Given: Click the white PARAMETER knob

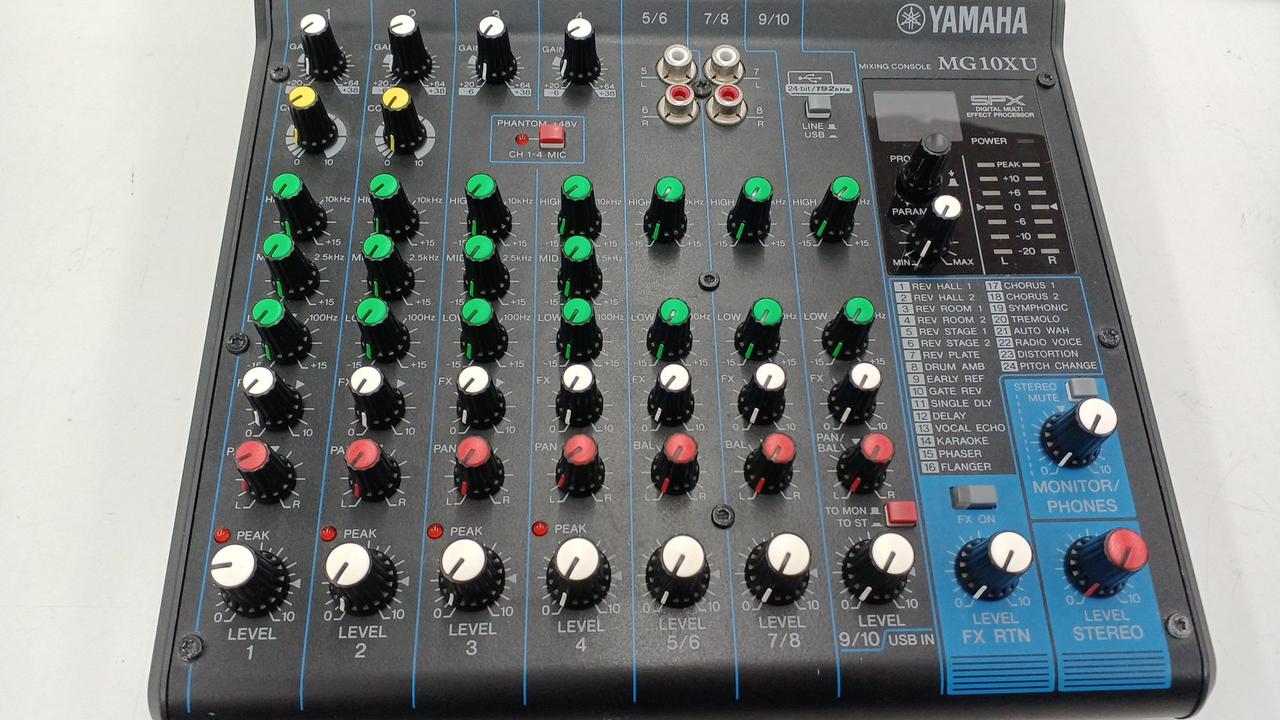Looking at the screenshot, I should (x=937, y=229).
